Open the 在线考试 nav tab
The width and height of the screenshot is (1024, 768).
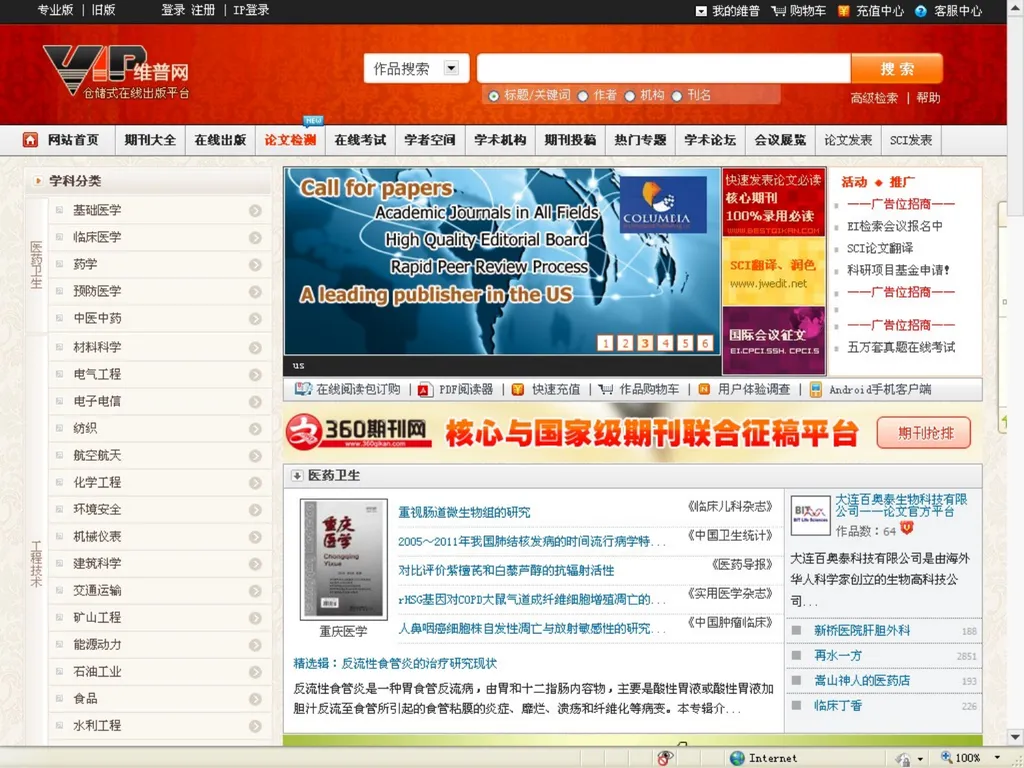[x=360, y=140]
